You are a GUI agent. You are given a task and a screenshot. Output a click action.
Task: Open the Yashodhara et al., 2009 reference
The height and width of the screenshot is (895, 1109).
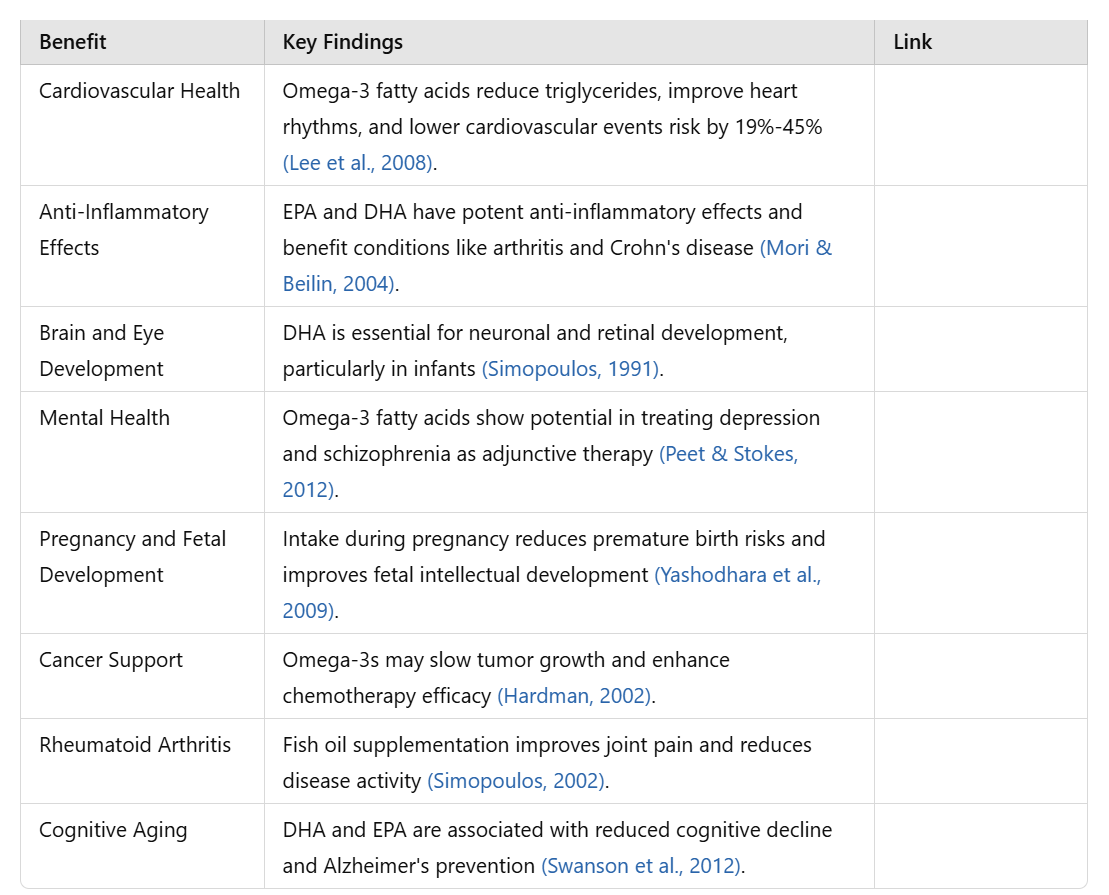[737, 575]
